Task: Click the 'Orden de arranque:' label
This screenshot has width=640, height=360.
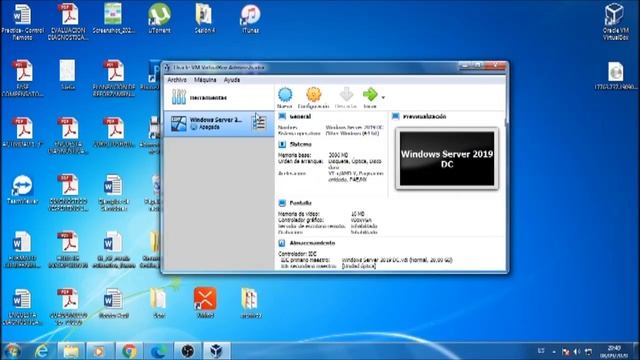Action: coord(301,161)
